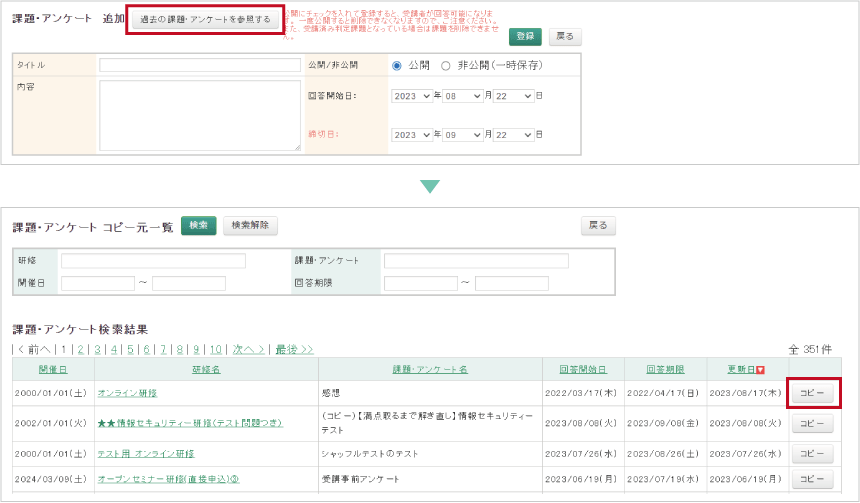The height and width of the screenshot is (503, 860).
Task: Go to page 2 of search results
Action: coord(80,349)
